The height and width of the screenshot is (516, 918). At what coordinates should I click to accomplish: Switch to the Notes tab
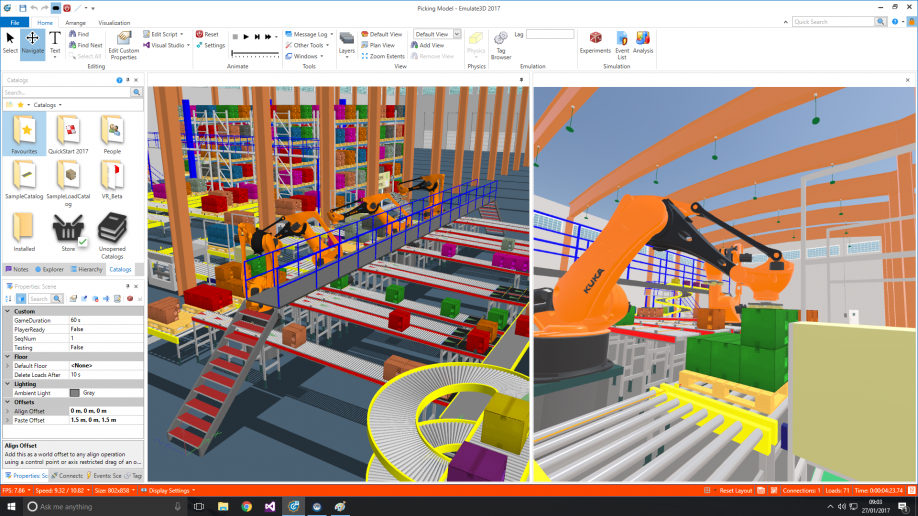(x=17, y=269)
